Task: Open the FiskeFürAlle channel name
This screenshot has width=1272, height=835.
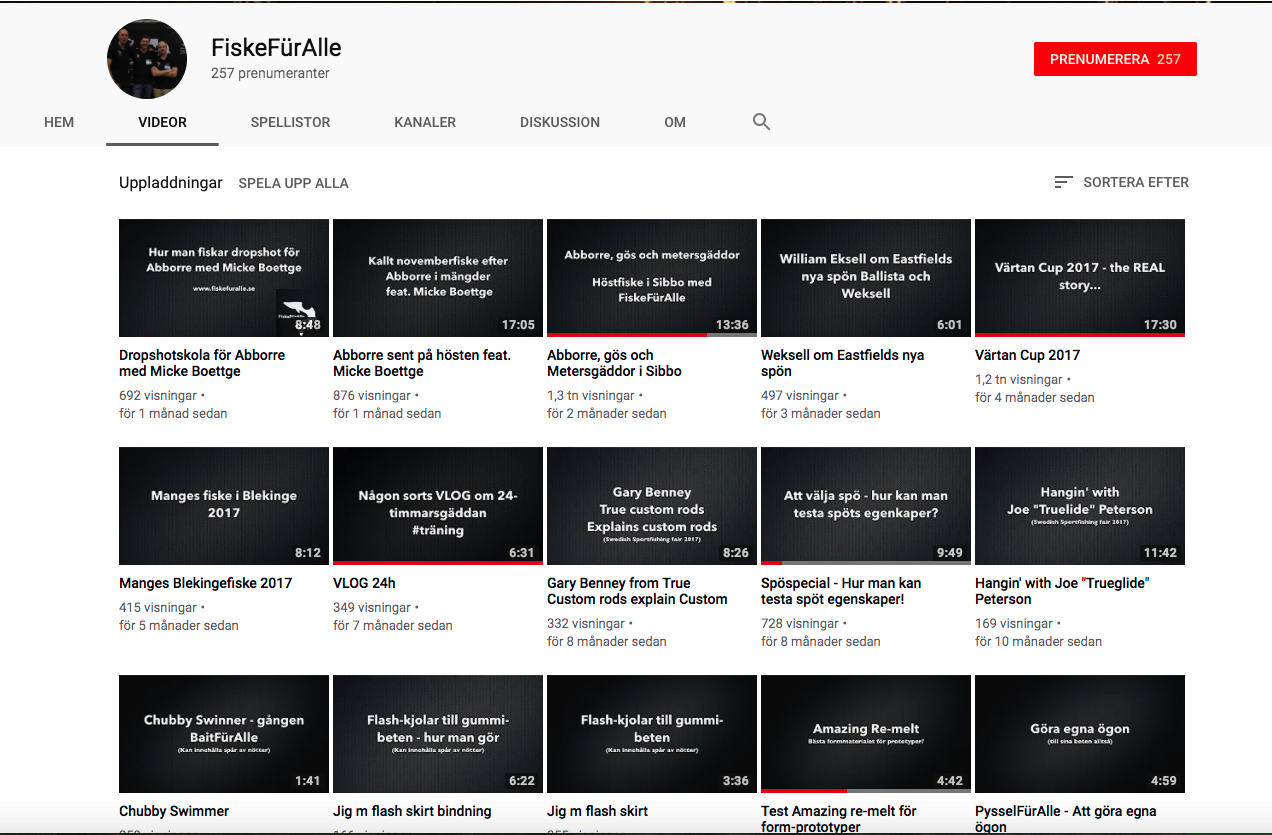Action: 276,47
